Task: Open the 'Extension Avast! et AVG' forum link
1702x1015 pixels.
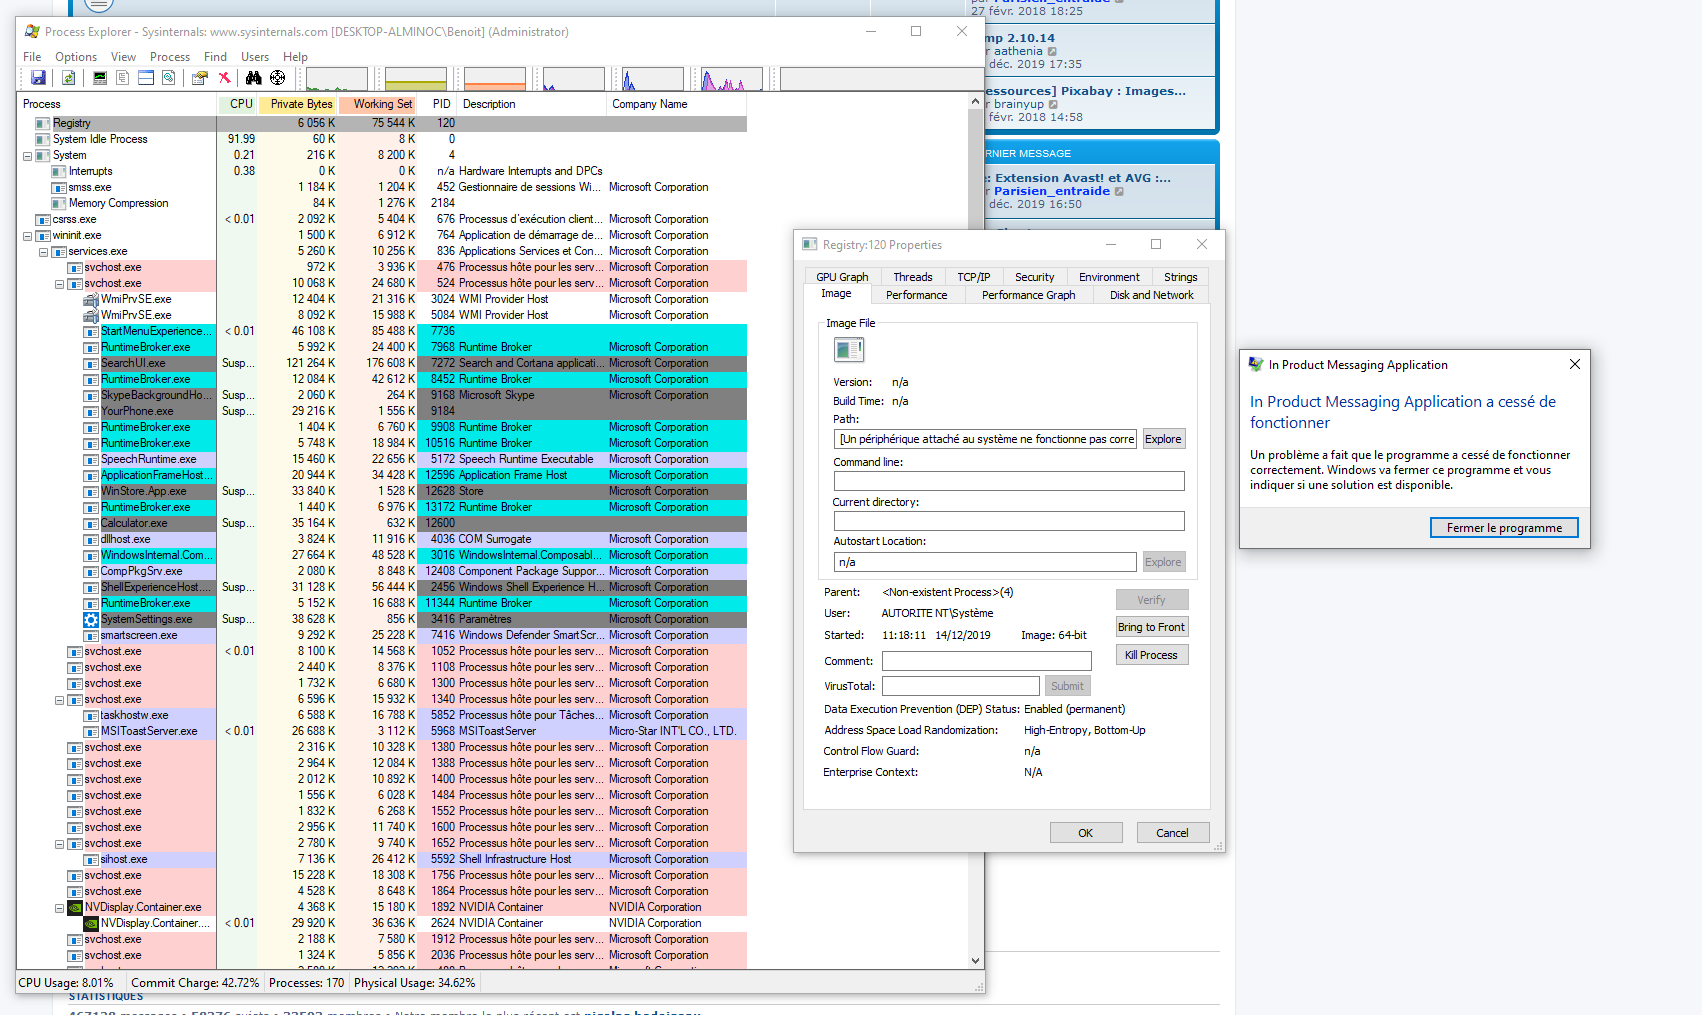Action: pos(1083,178)
